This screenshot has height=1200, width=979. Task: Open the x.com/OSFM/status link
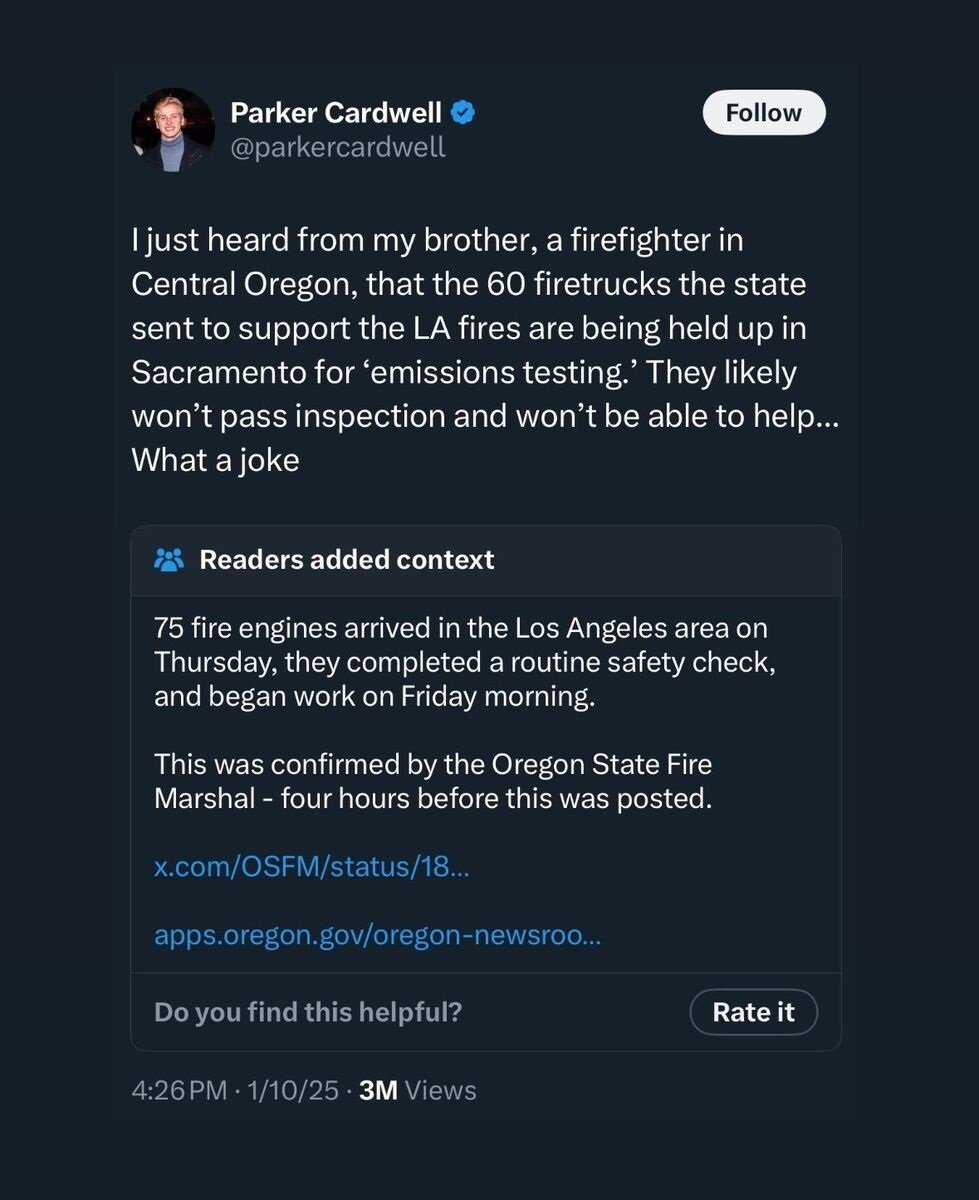[311, 866]
